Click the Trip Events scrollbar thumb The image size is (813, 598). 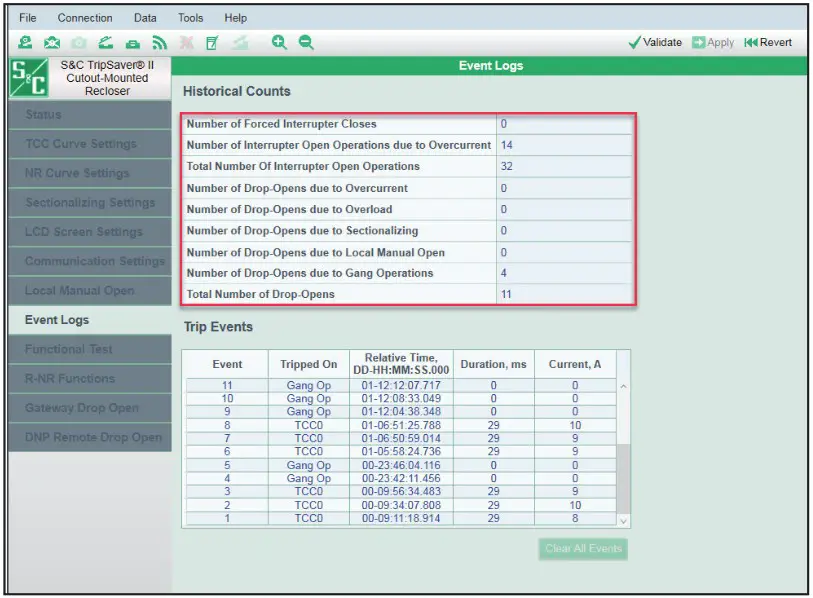tap(623, 479)
